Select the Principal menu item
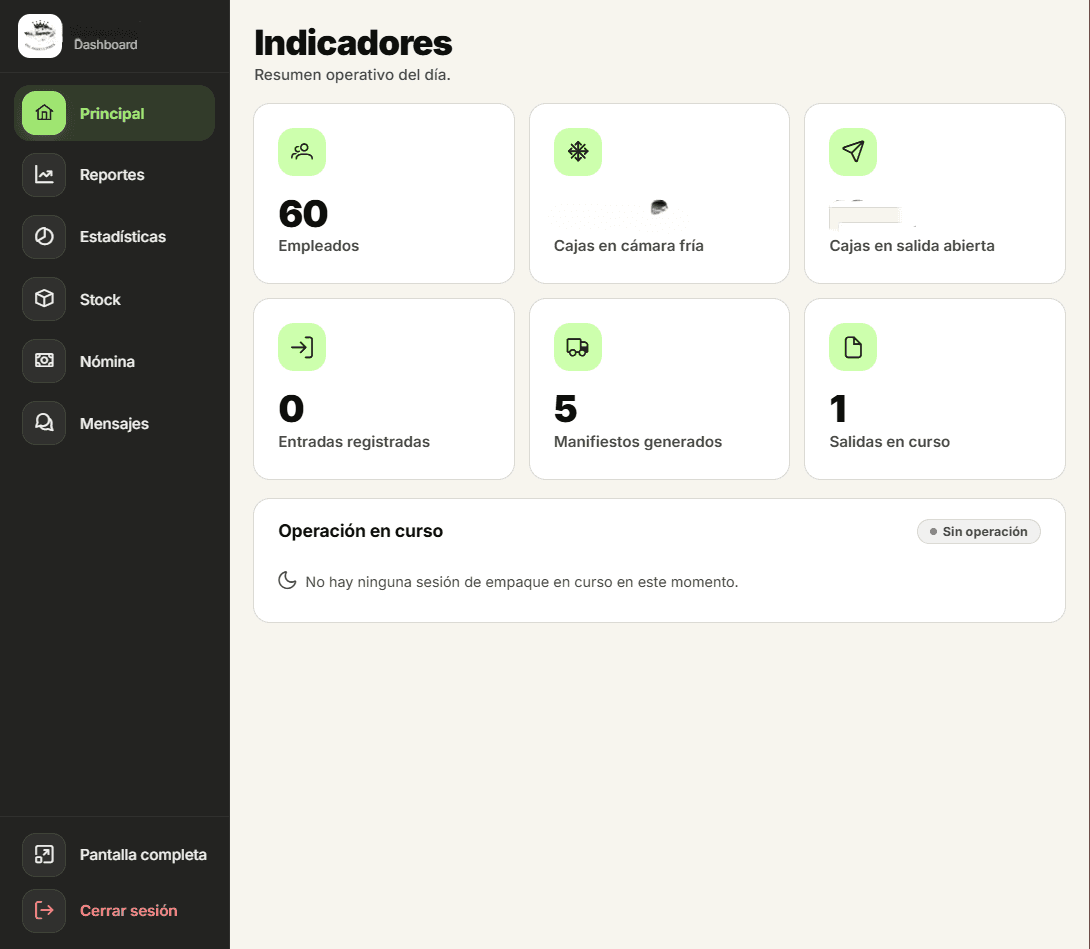 click(114, 113)
